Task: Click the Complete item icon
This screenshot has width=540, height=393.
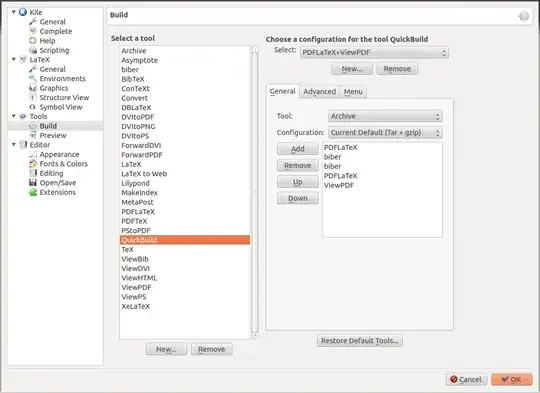Action: [33, 31]
